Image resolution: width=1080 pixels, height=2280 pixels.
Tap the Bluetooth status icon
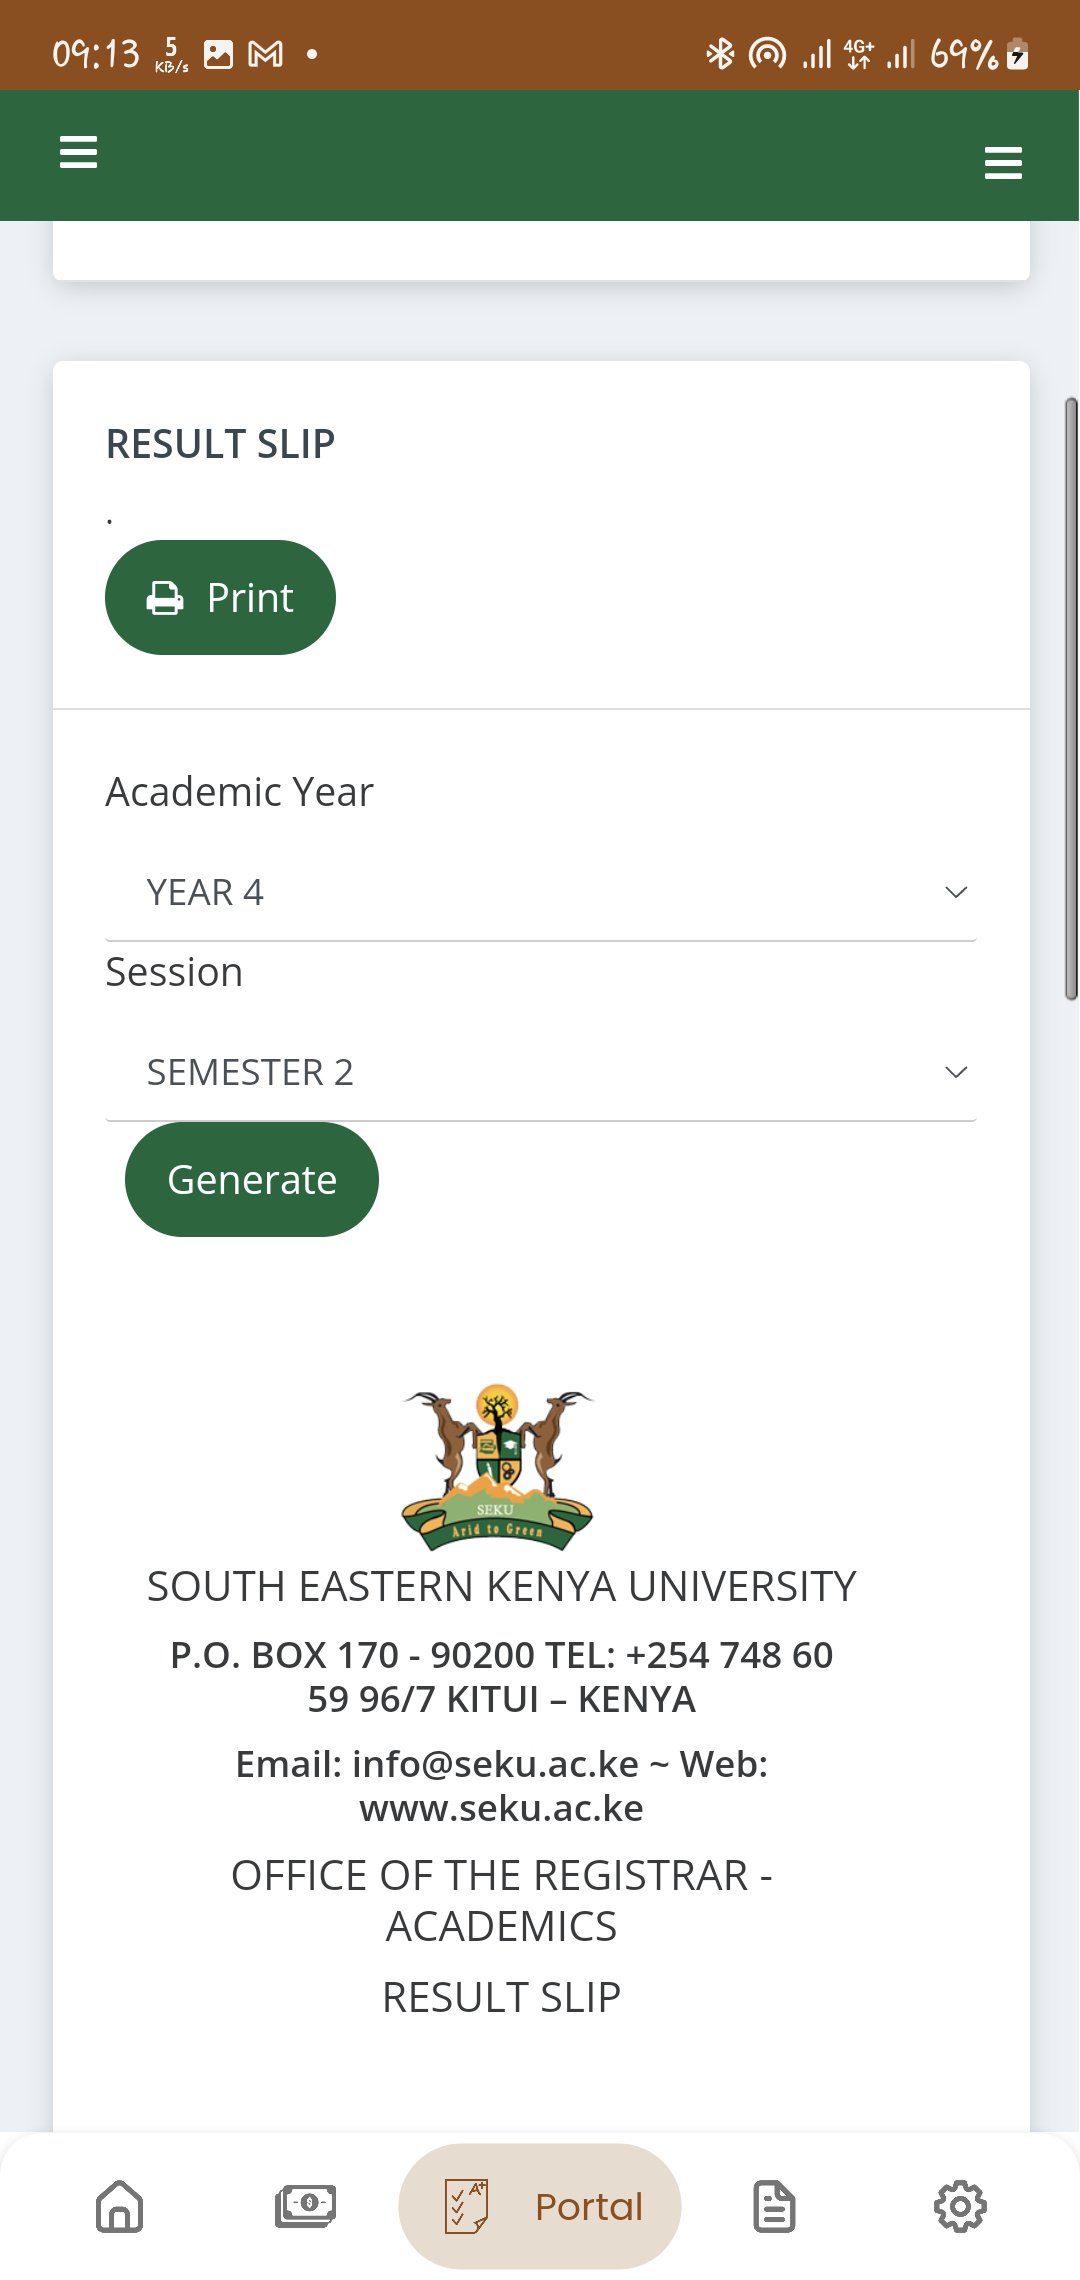tap(720, 54)
